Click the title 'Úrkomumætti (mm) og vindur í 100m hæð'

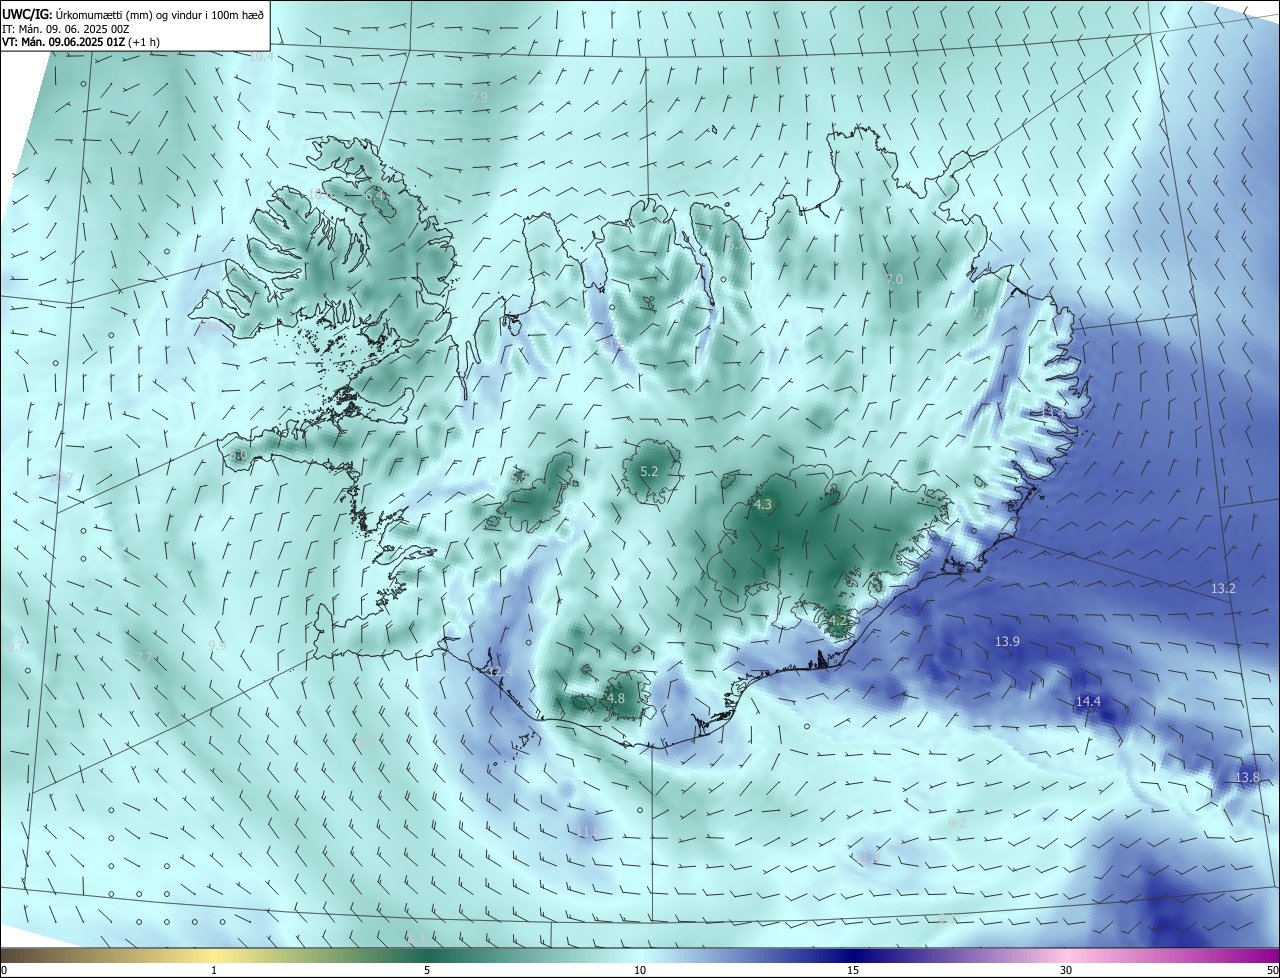point(158,14)
